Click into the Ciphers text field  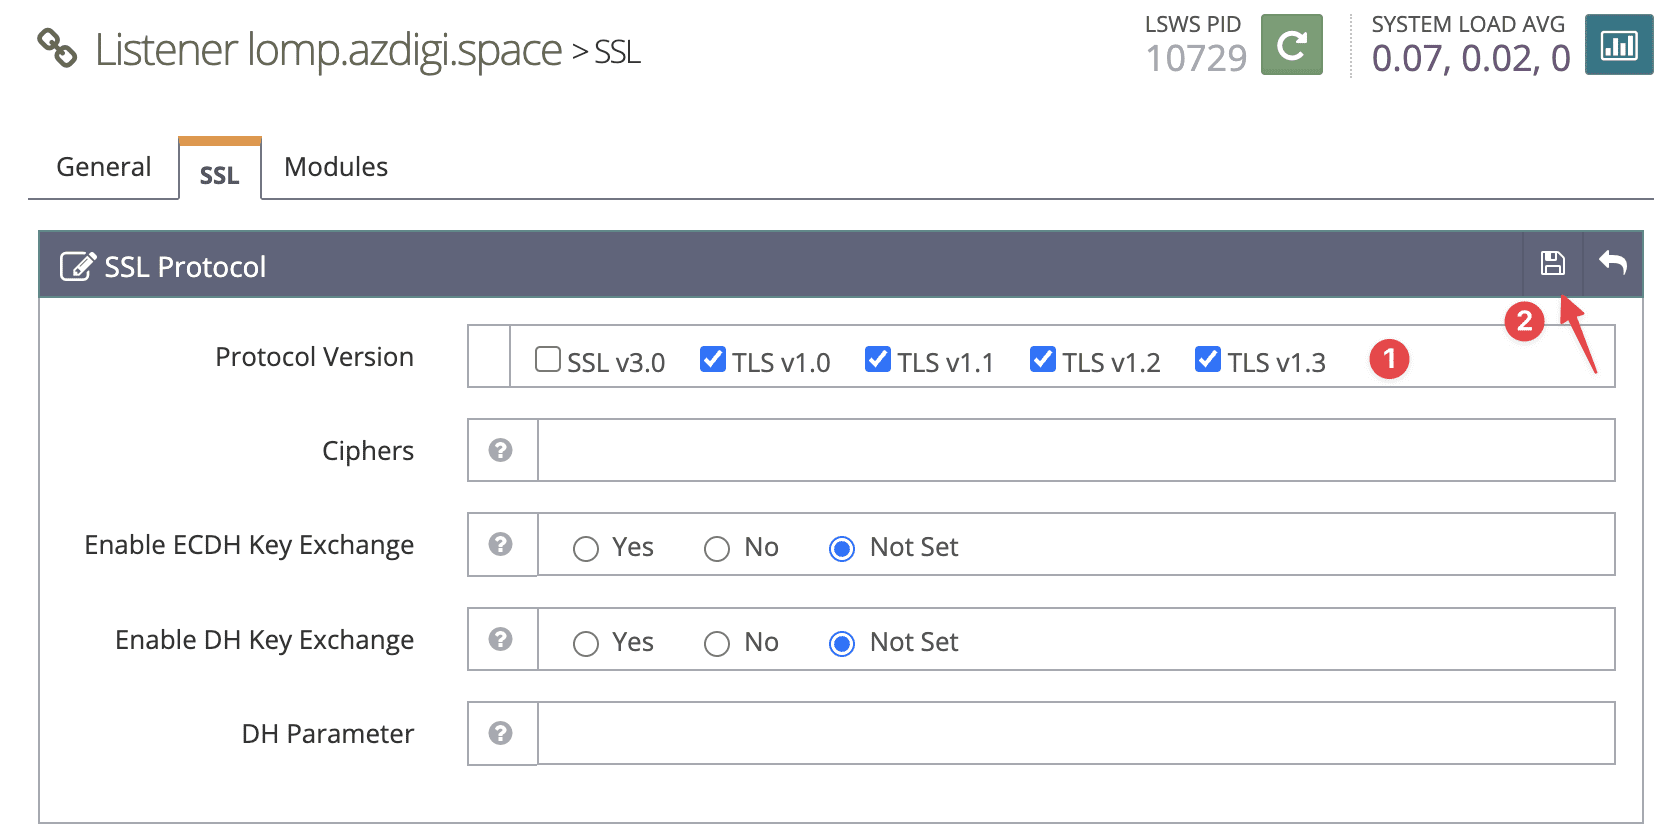pos(1075,450)
